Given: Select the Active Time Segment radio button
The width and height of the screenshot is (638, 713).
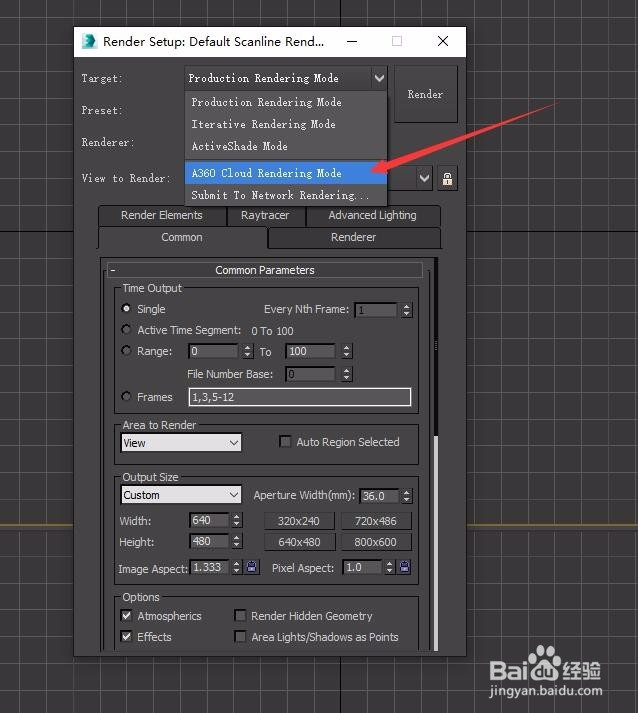Looking at the screenshot, I should point(126,329).
